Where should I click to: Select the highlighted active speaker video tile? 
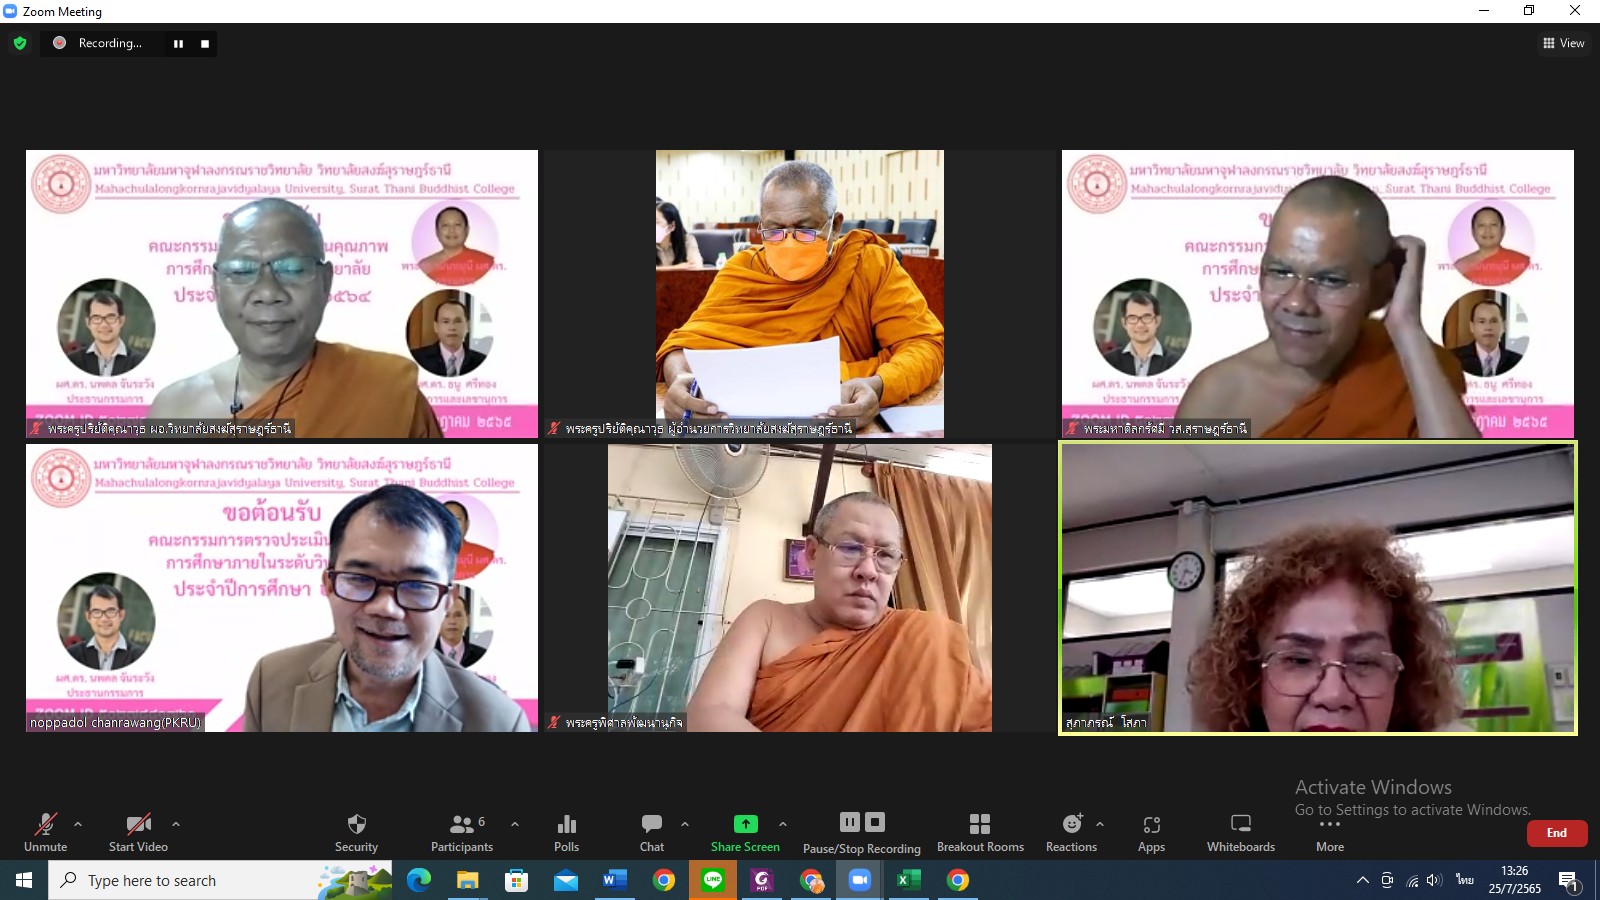[1318, 588]
